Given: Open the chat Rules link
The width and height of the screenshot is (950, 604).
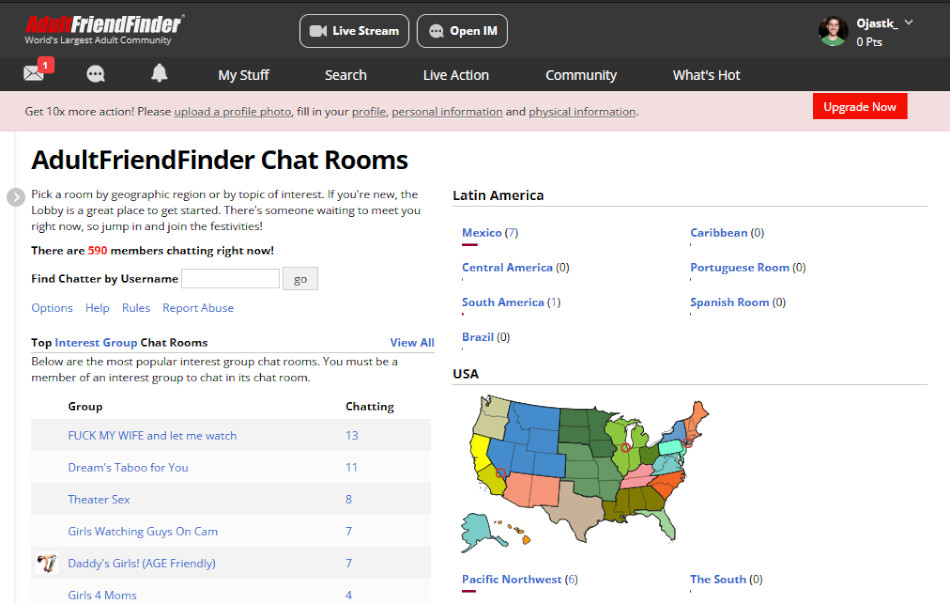Looking at the screenshot, I should tap(136, 308).
